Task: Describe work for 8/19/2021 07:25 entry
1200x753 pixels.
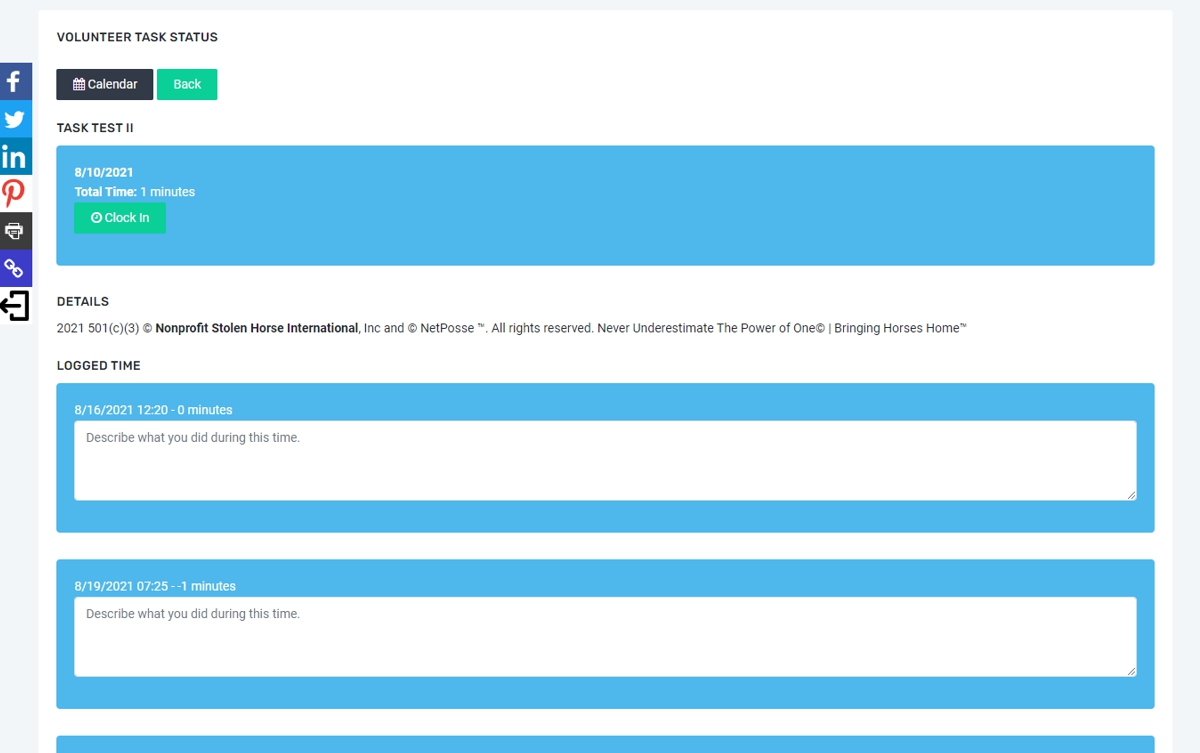Action: point(605,637)
